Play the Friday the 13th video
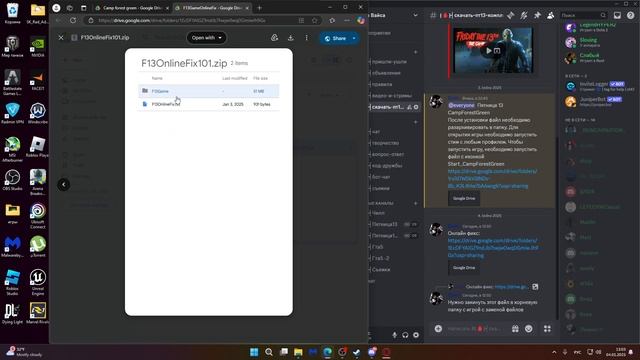The image size is (640, 360). point(489,51)
